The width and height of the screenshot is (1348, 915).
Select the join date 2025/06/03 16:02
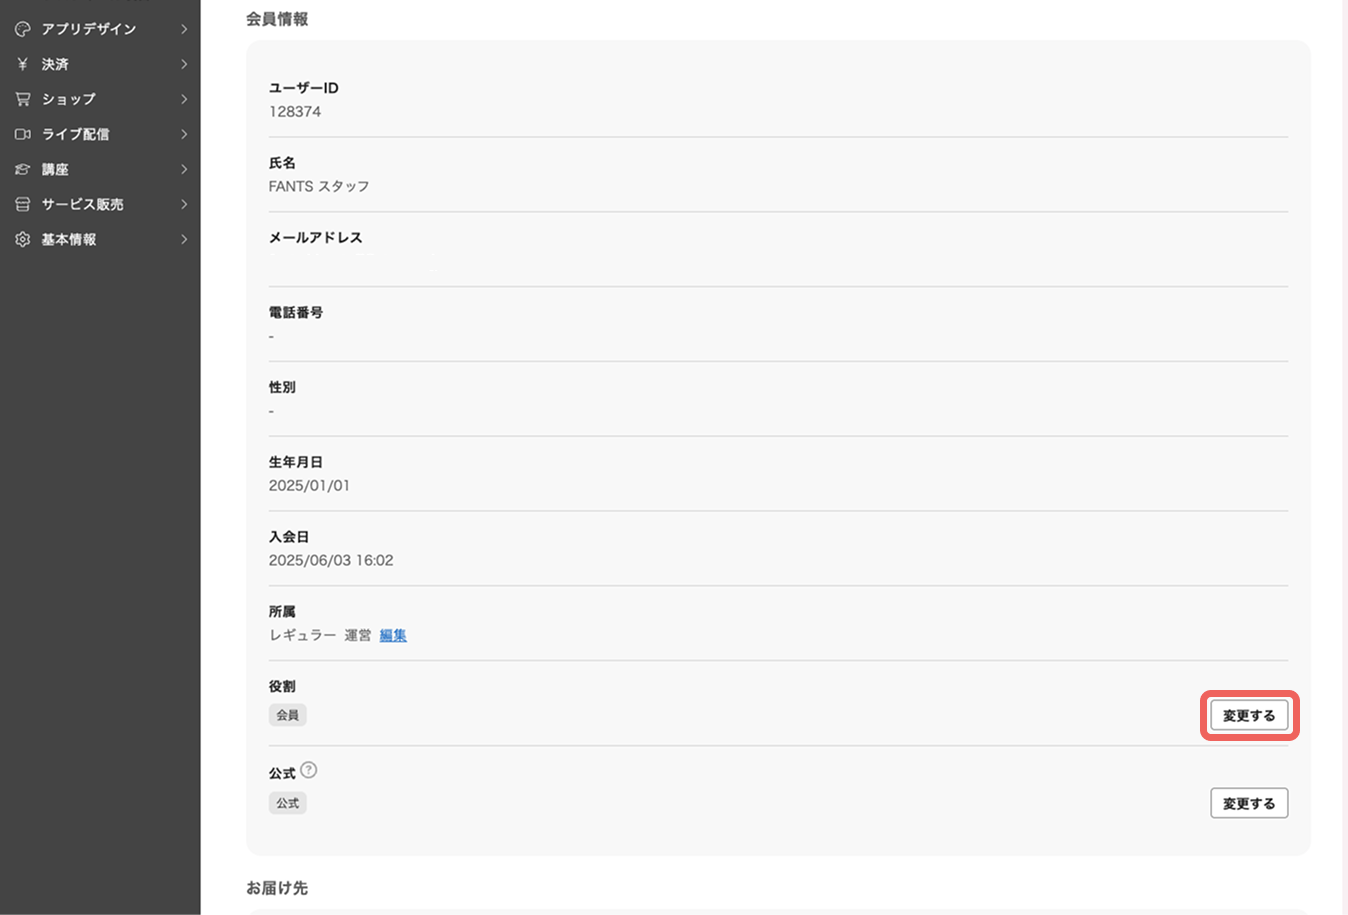331,560
